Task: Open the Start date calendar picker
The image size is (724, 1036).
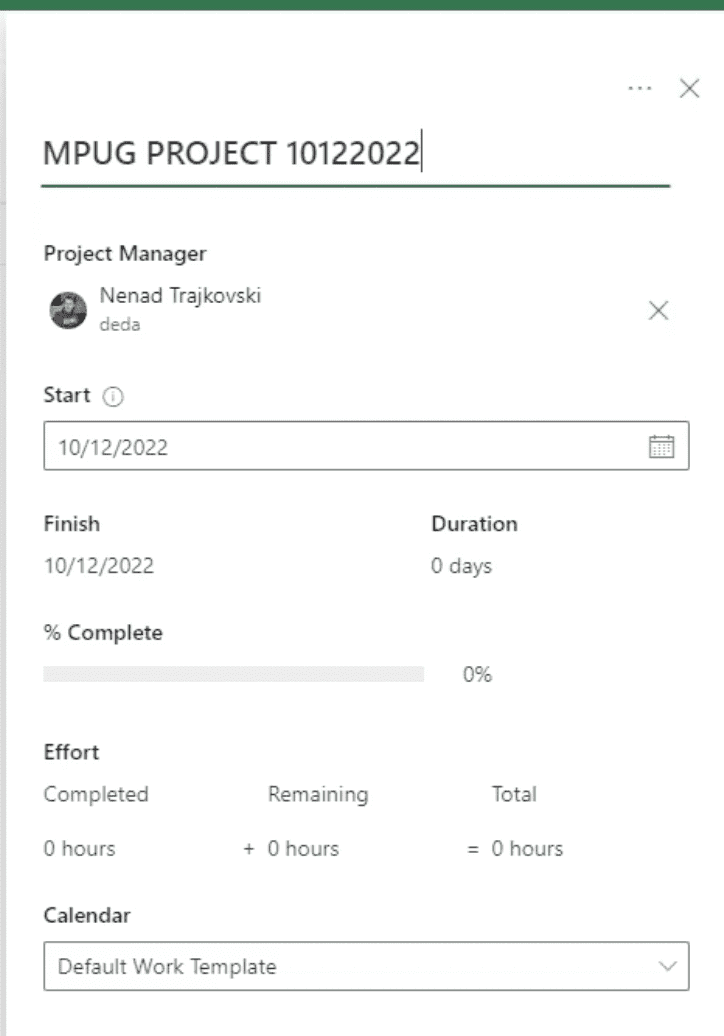Action: click(661, 447)
